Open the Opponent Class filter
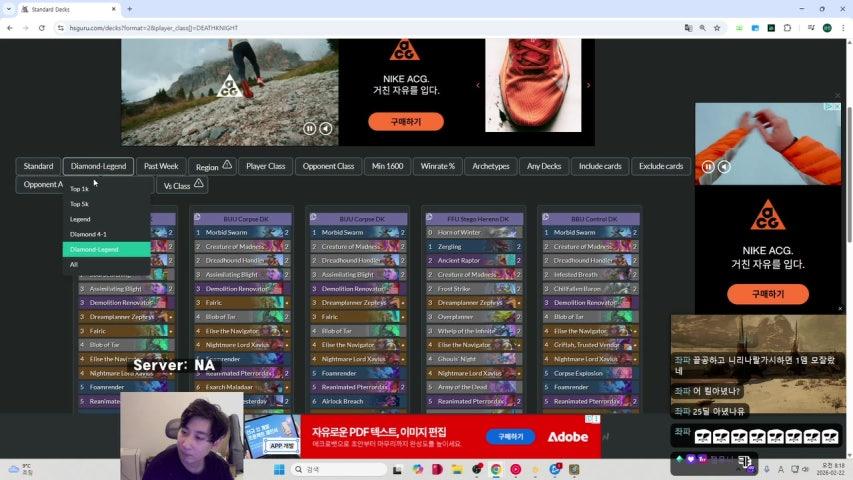 328,166
